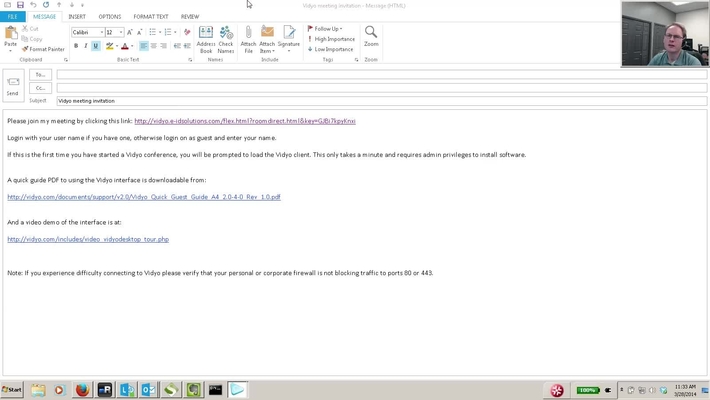710x400 pixels.
Task: Click into the Cc address field
Action: pos(382,88)
